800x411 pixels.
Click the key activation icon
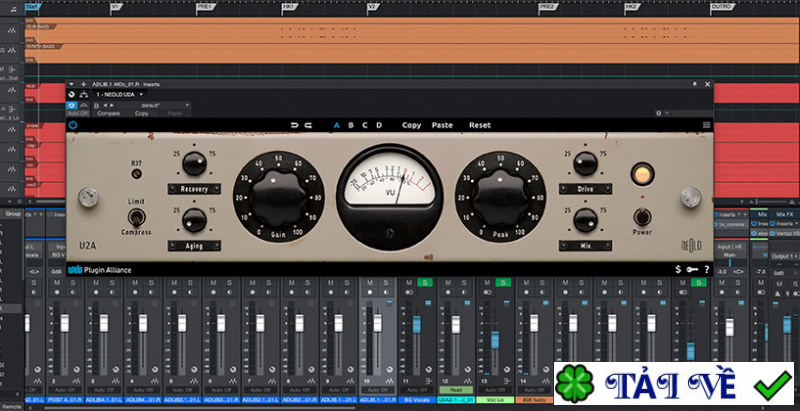tap(692, 269)
